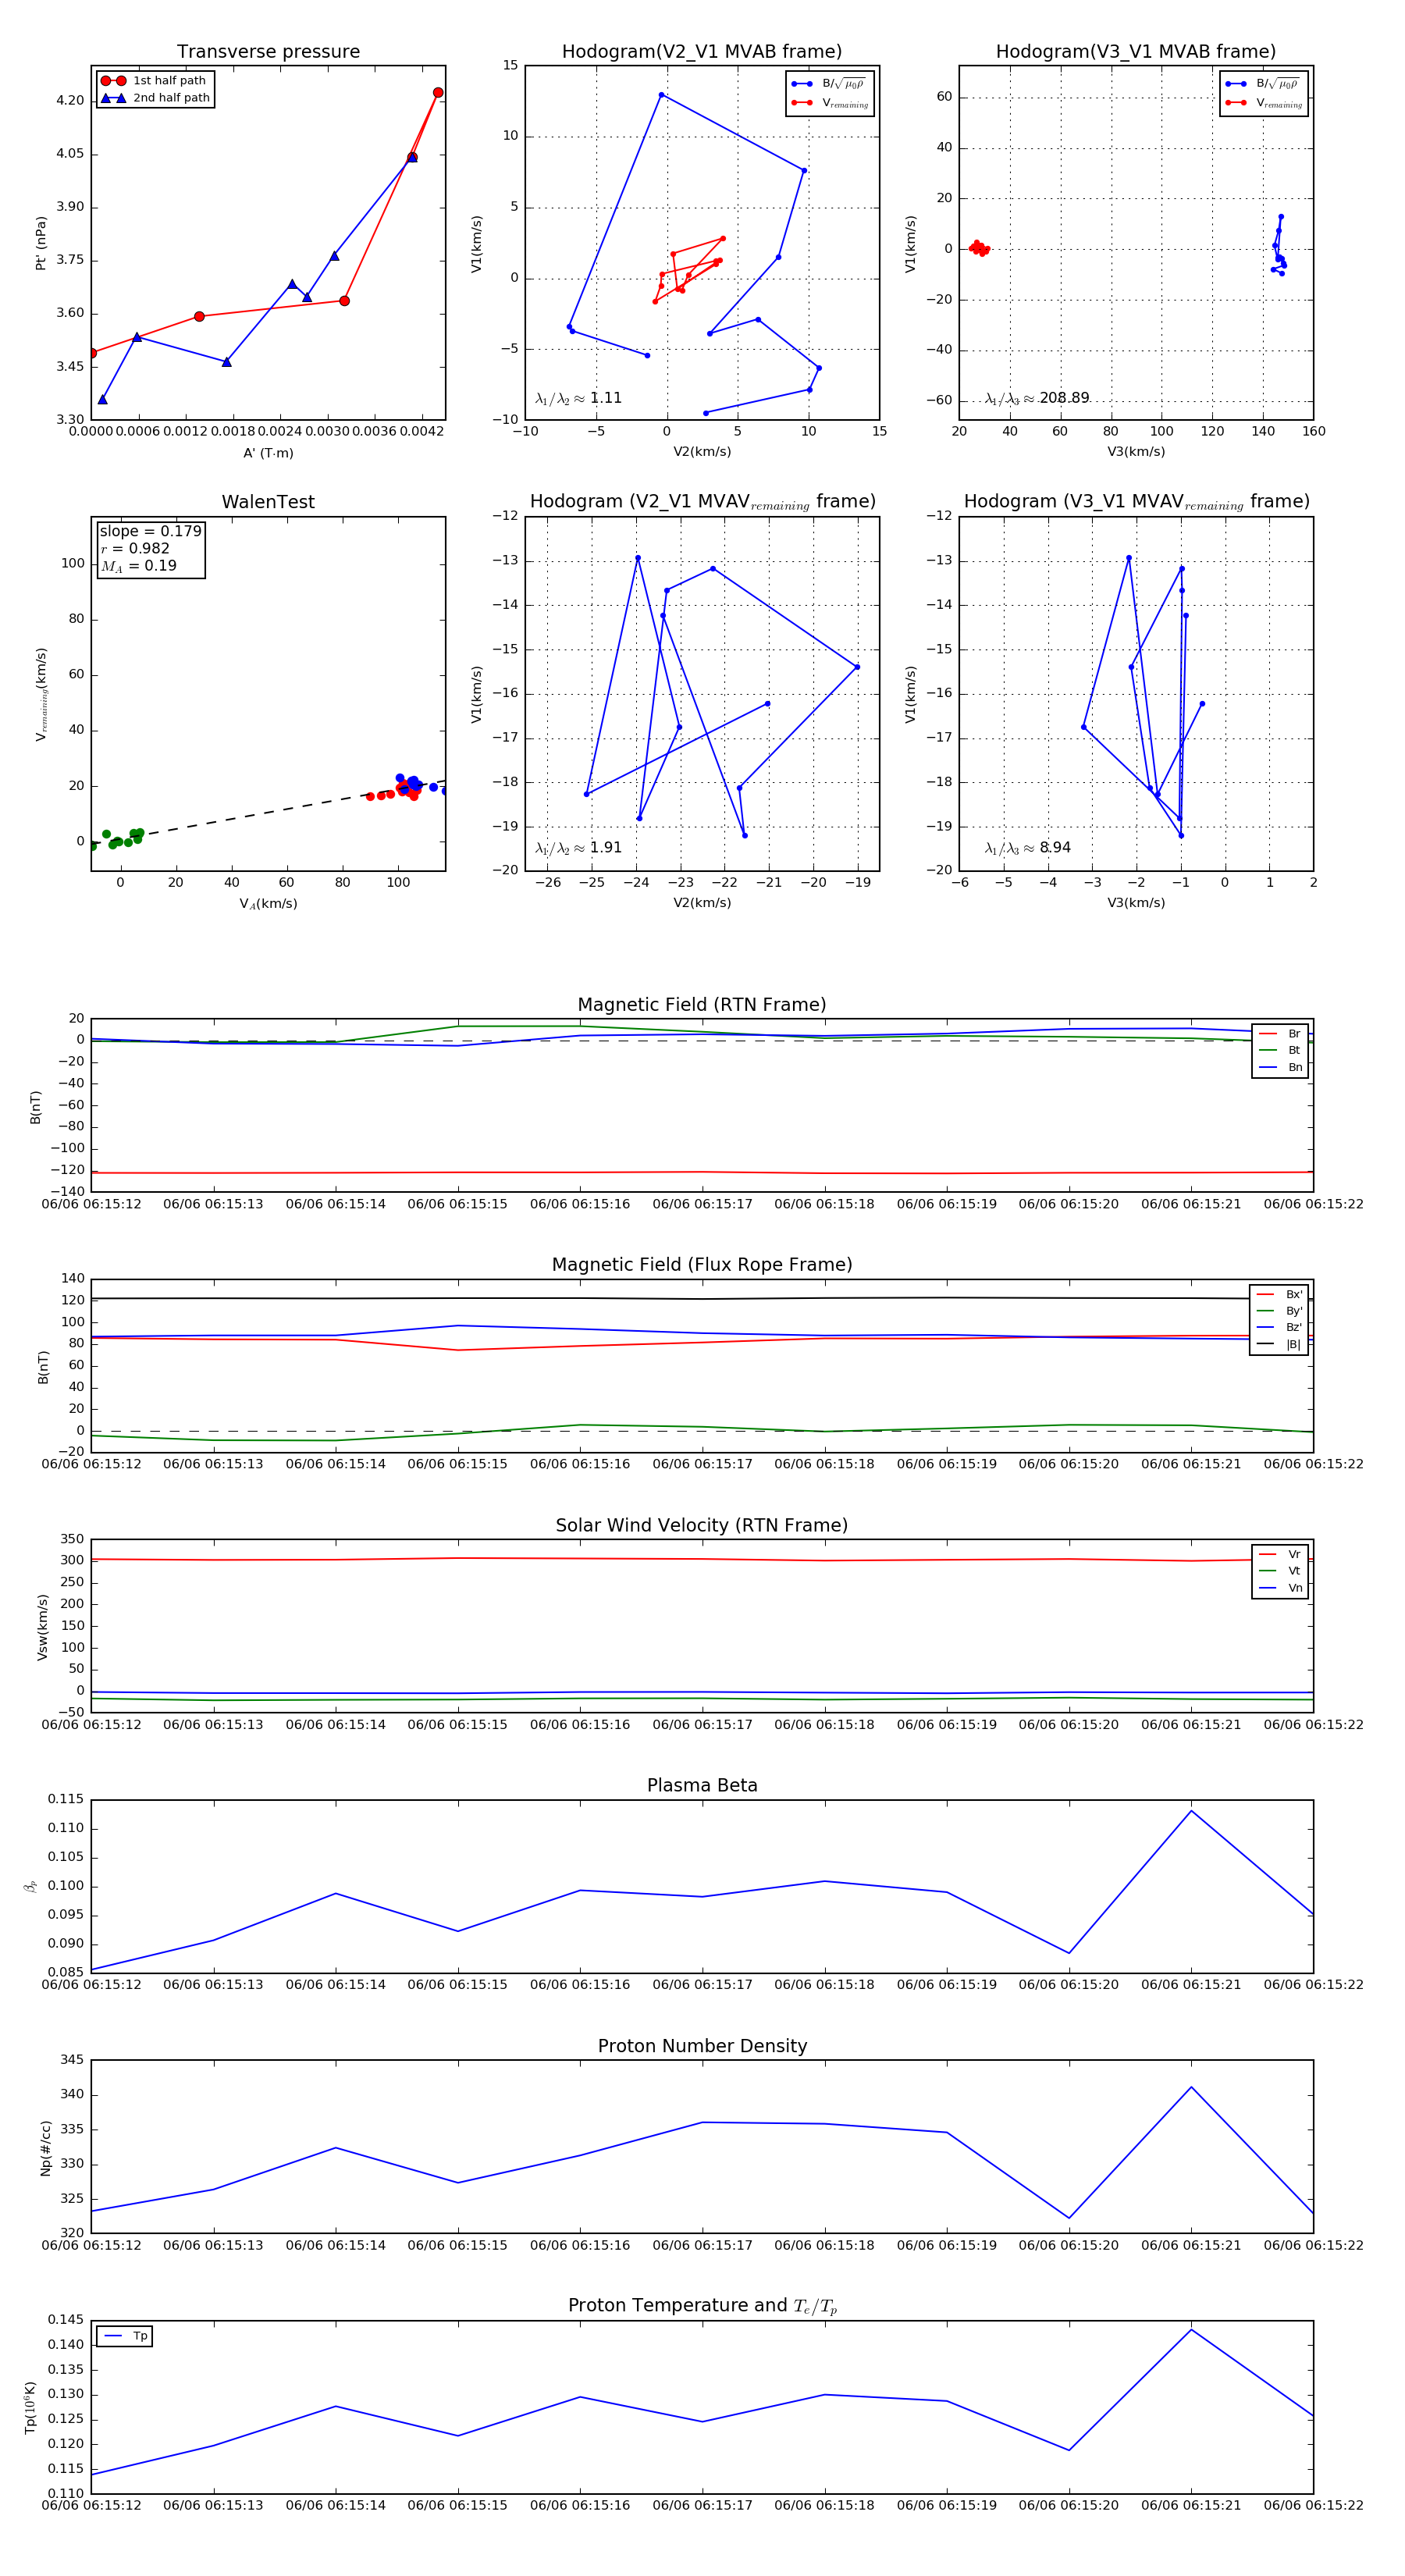The width and height of the screenshot is (1405, 2576).
Task: Select the 'Bt' legend label
Action: coord(1294,1050)
